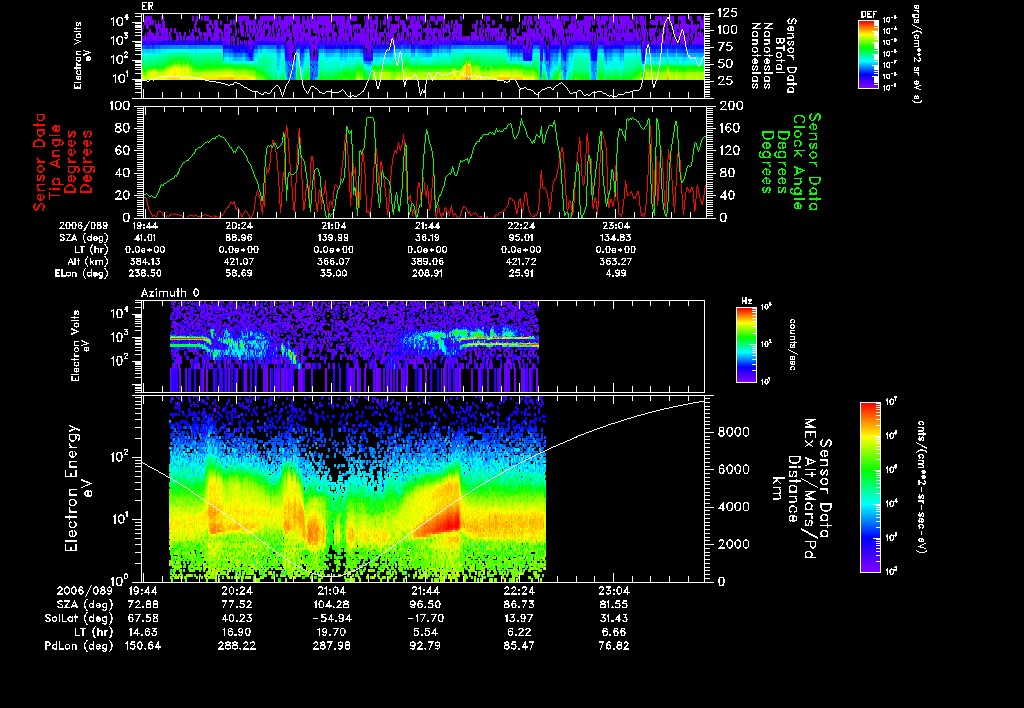Click the SZA value "95.01"
This screenshot has height=708, width=1024.
[x=521, y=238]
